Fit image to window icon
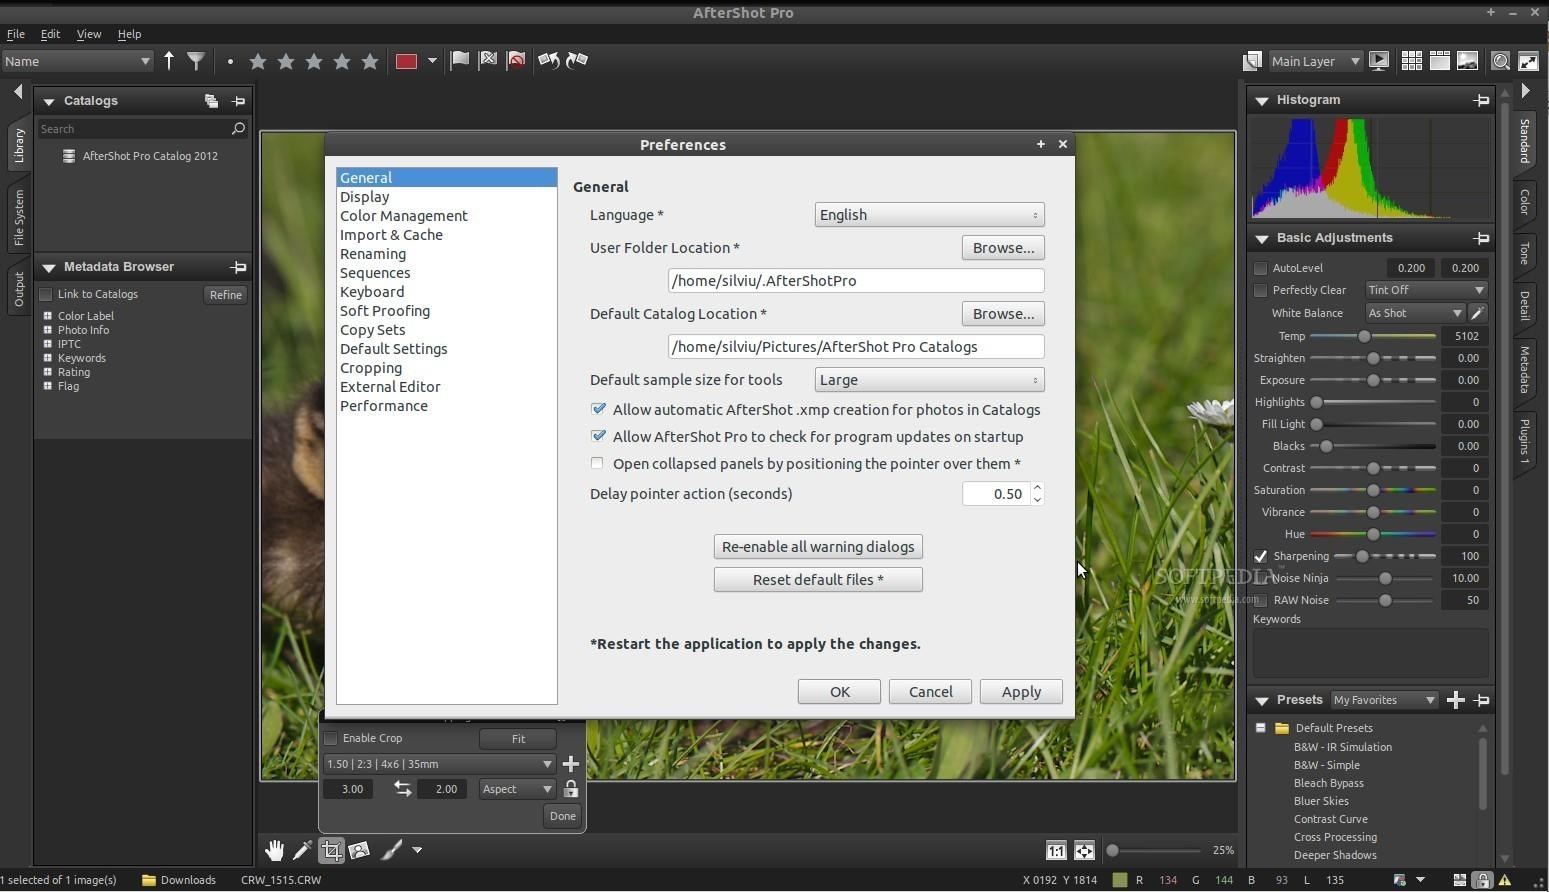This screenshot has width=1549, height=892. pyautogui.click(x=1084, y=851)
